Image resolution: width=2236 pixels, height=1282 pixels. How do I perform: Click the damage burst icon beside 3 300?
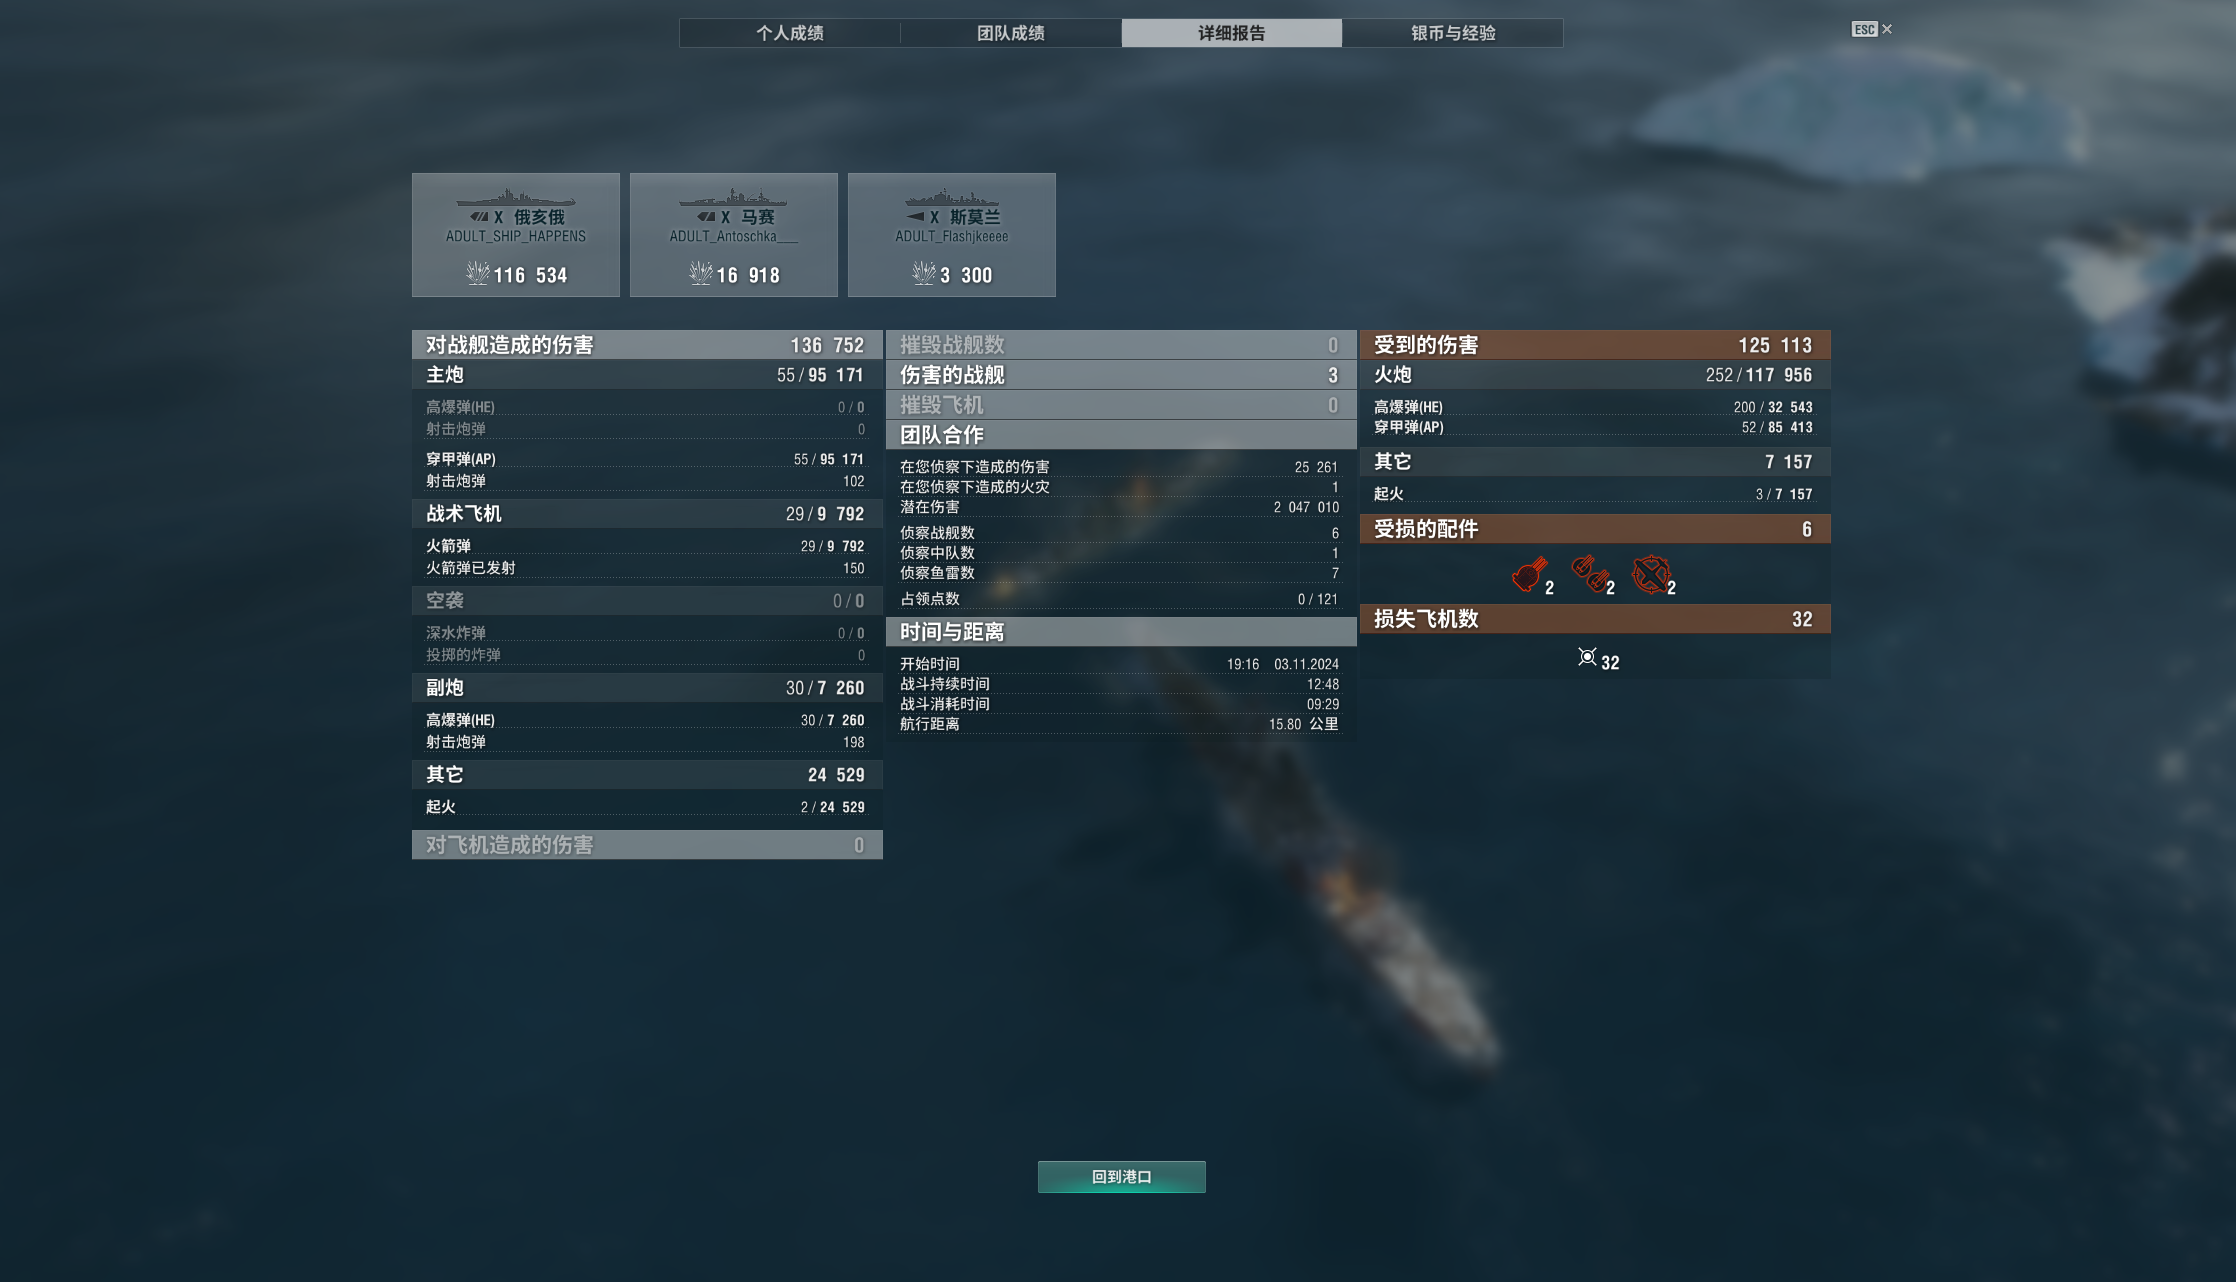[x=924, y=273]
